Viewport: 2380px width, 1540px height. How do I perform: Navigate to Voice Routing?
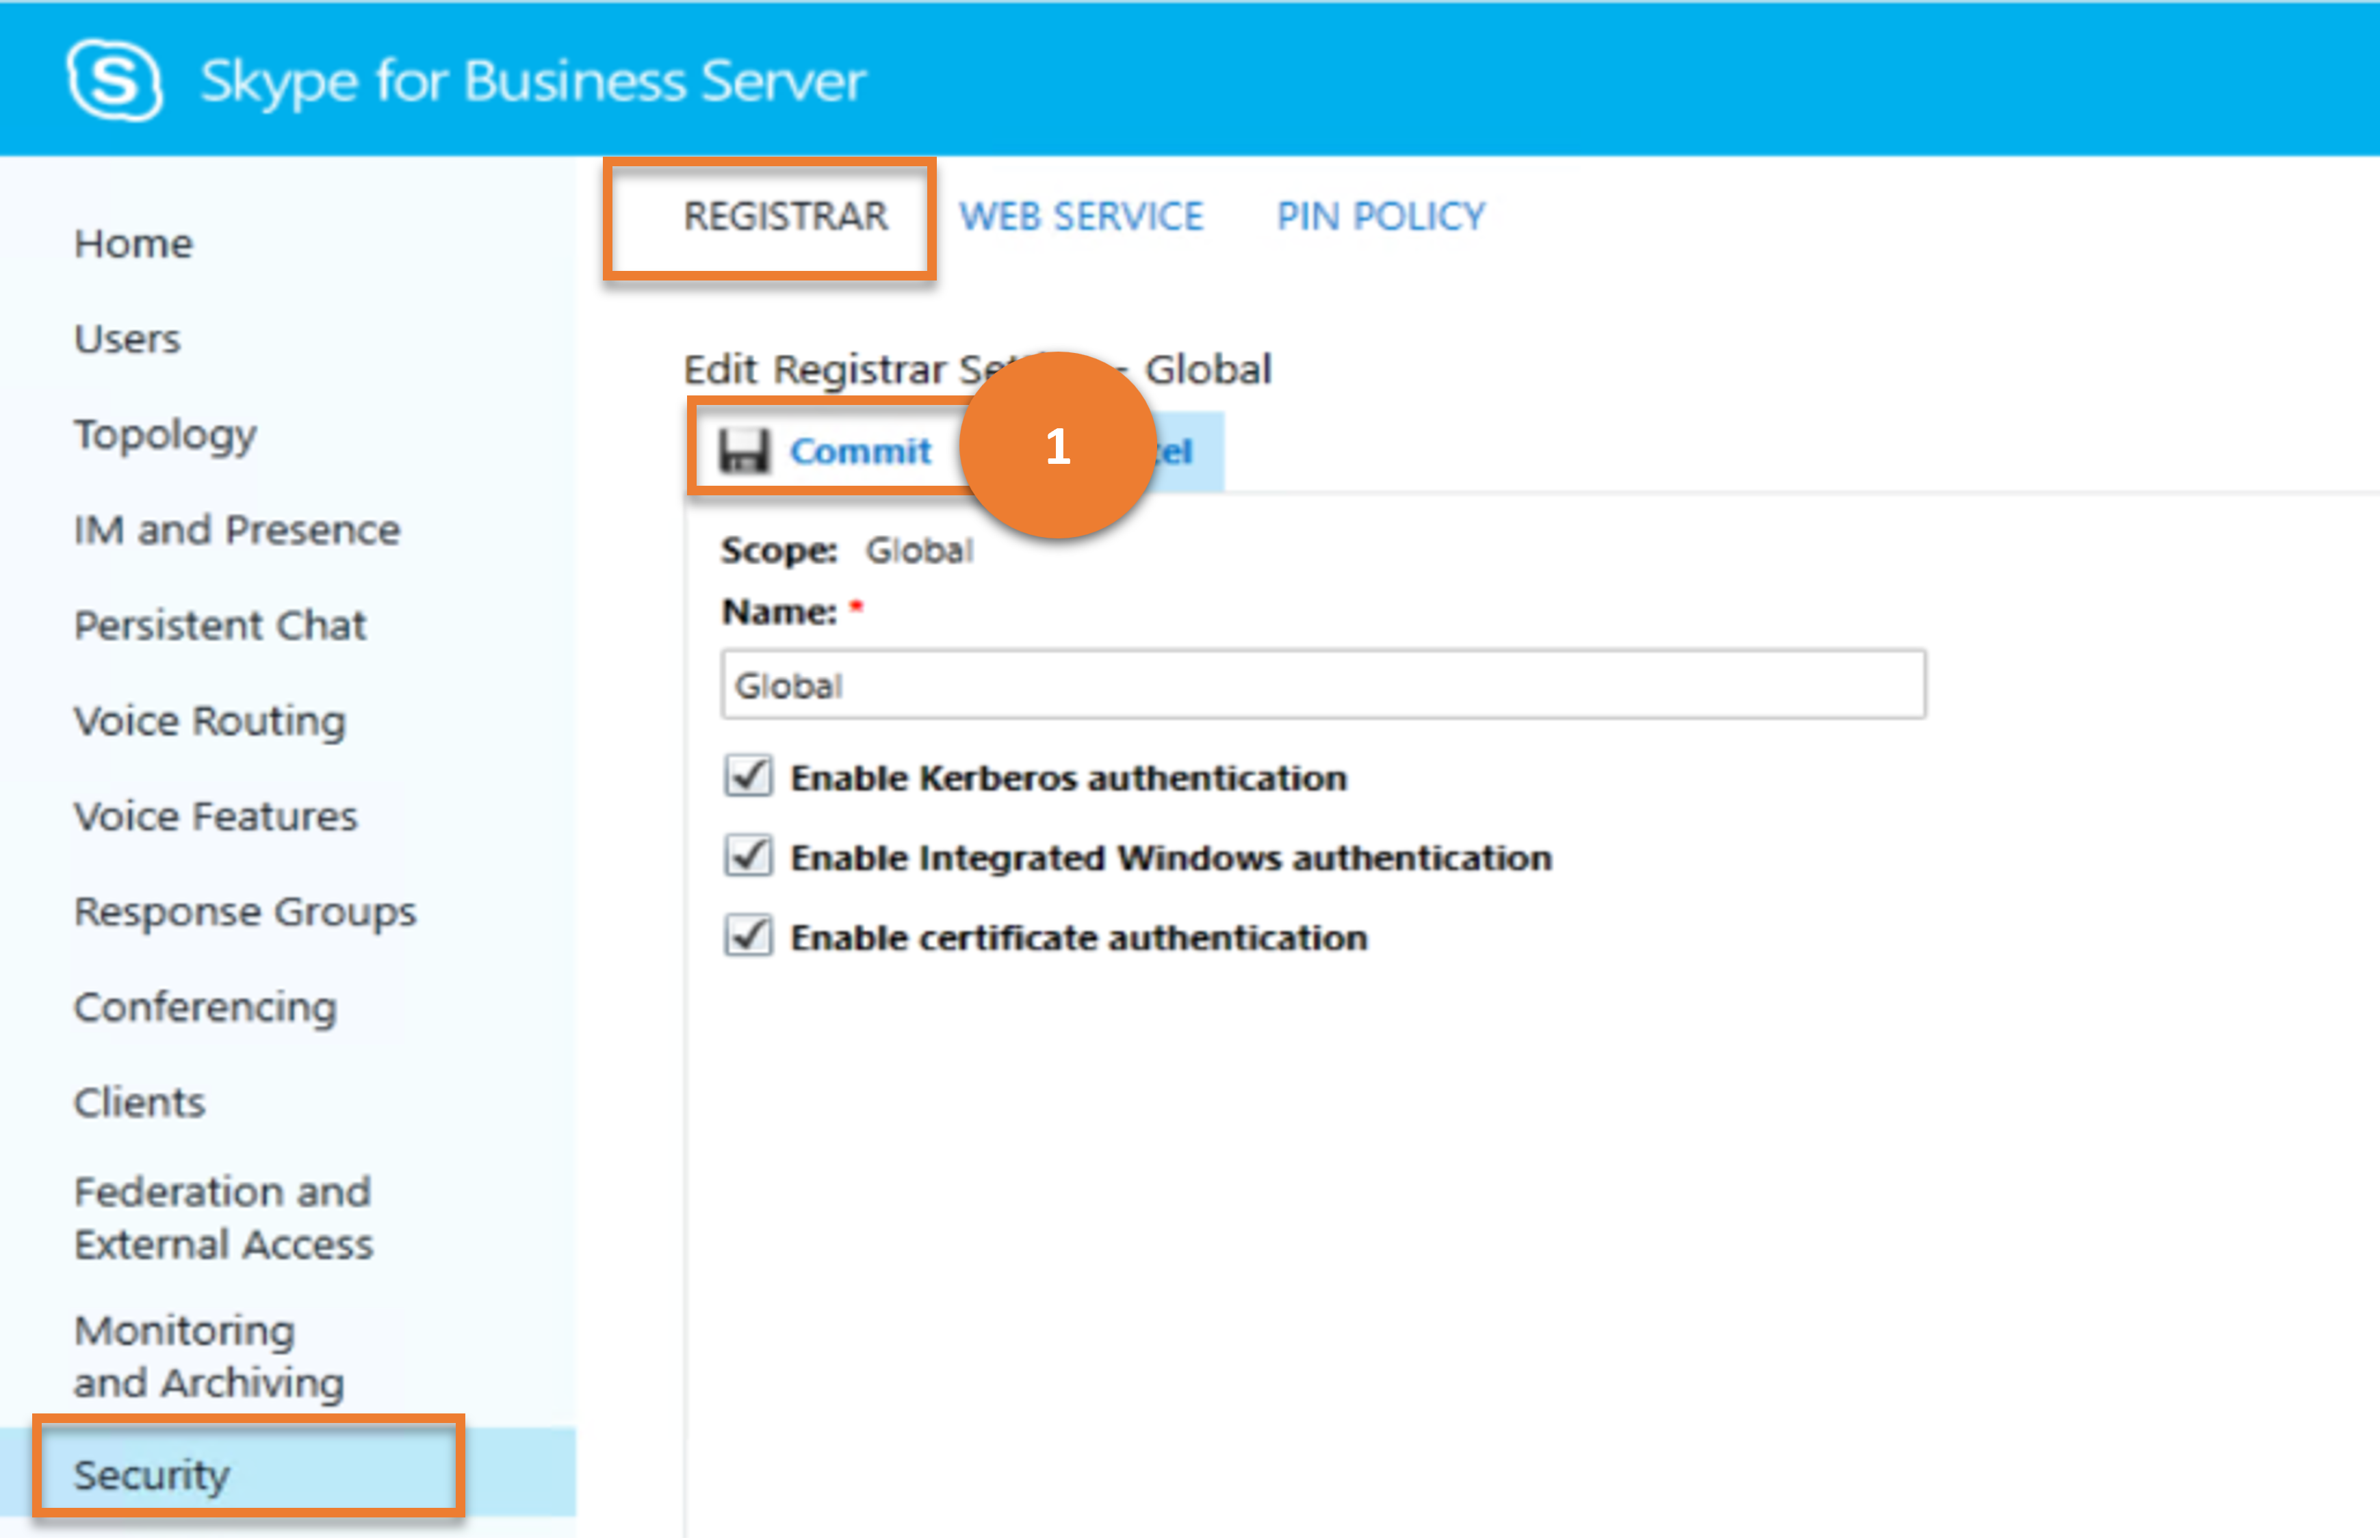click(210, 721)
